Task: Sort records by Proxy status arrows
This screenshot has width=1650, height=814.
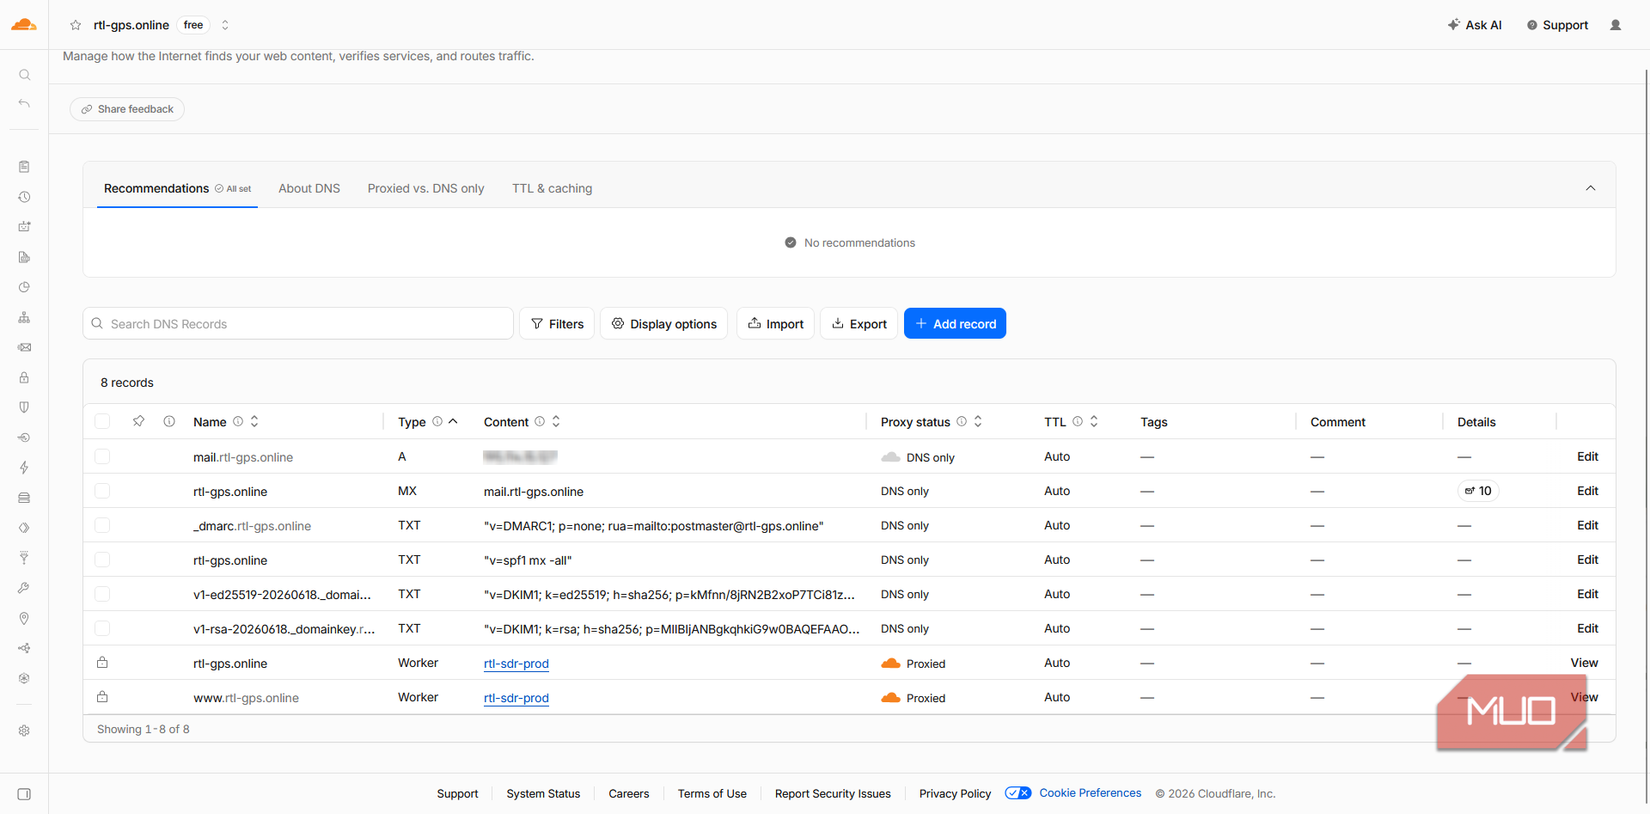Action: coord(978,422)
